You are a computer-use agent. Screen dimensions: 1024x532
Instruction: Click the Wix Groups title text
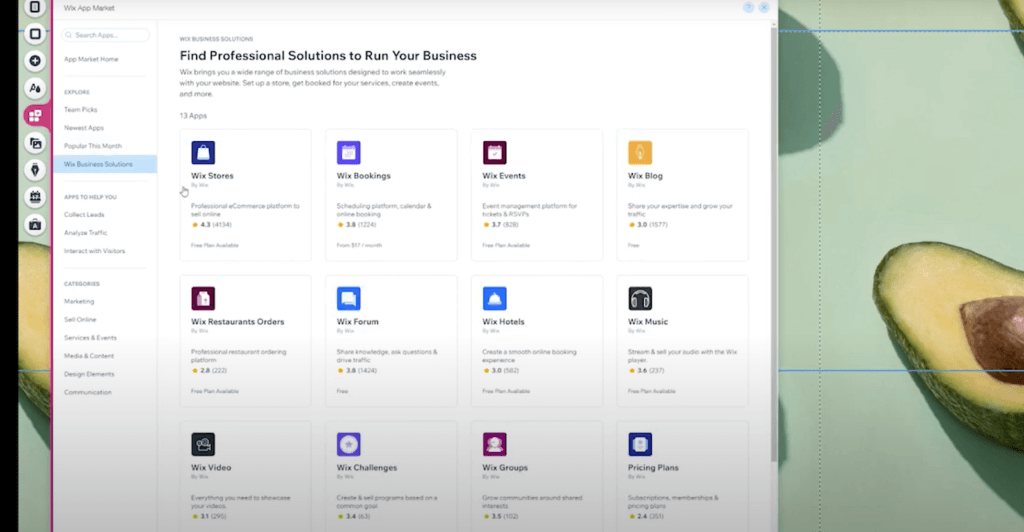pyautogui.click(x=505, y=468)
